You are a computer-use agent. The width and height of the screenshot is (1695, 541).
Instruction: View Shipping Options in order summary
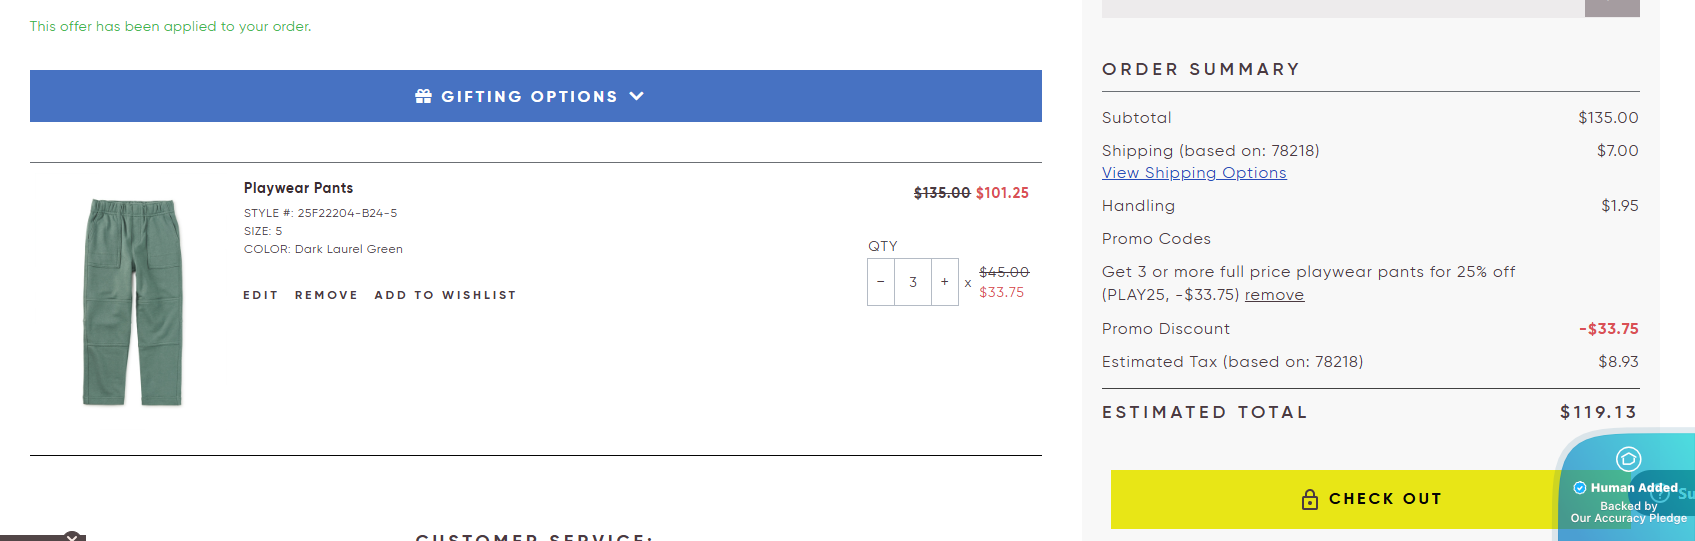click(1194, 173)
